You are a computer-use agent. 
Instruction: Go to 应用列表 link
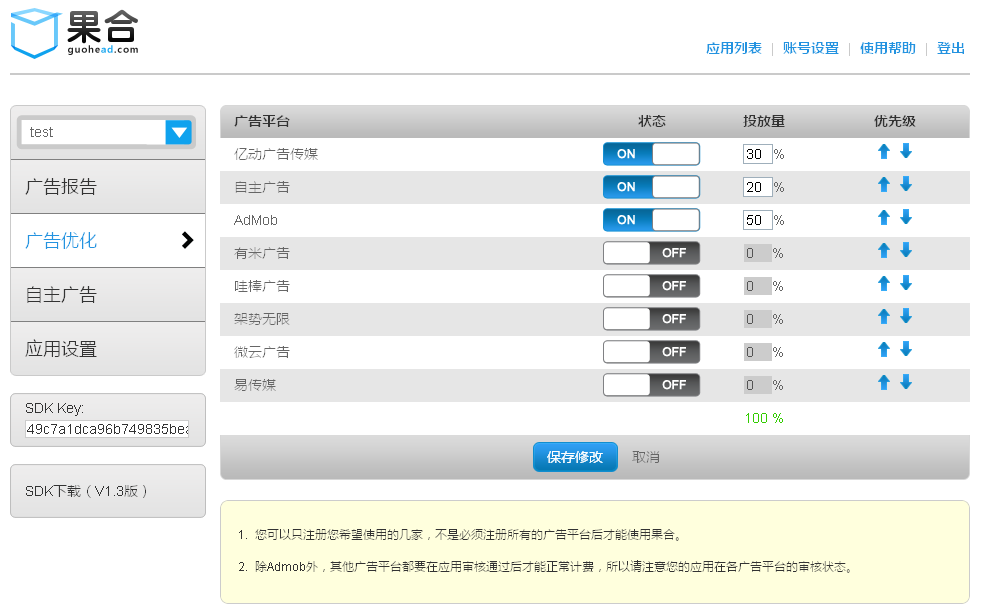tap(734, 48)
